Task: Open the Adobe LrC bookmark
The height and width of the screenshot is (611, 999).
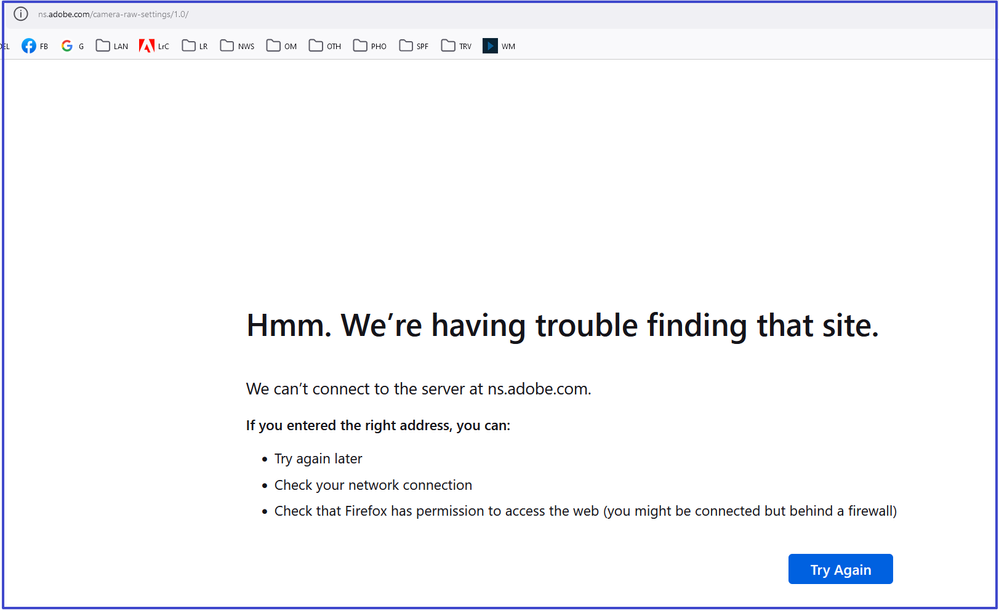Action: 154,46
